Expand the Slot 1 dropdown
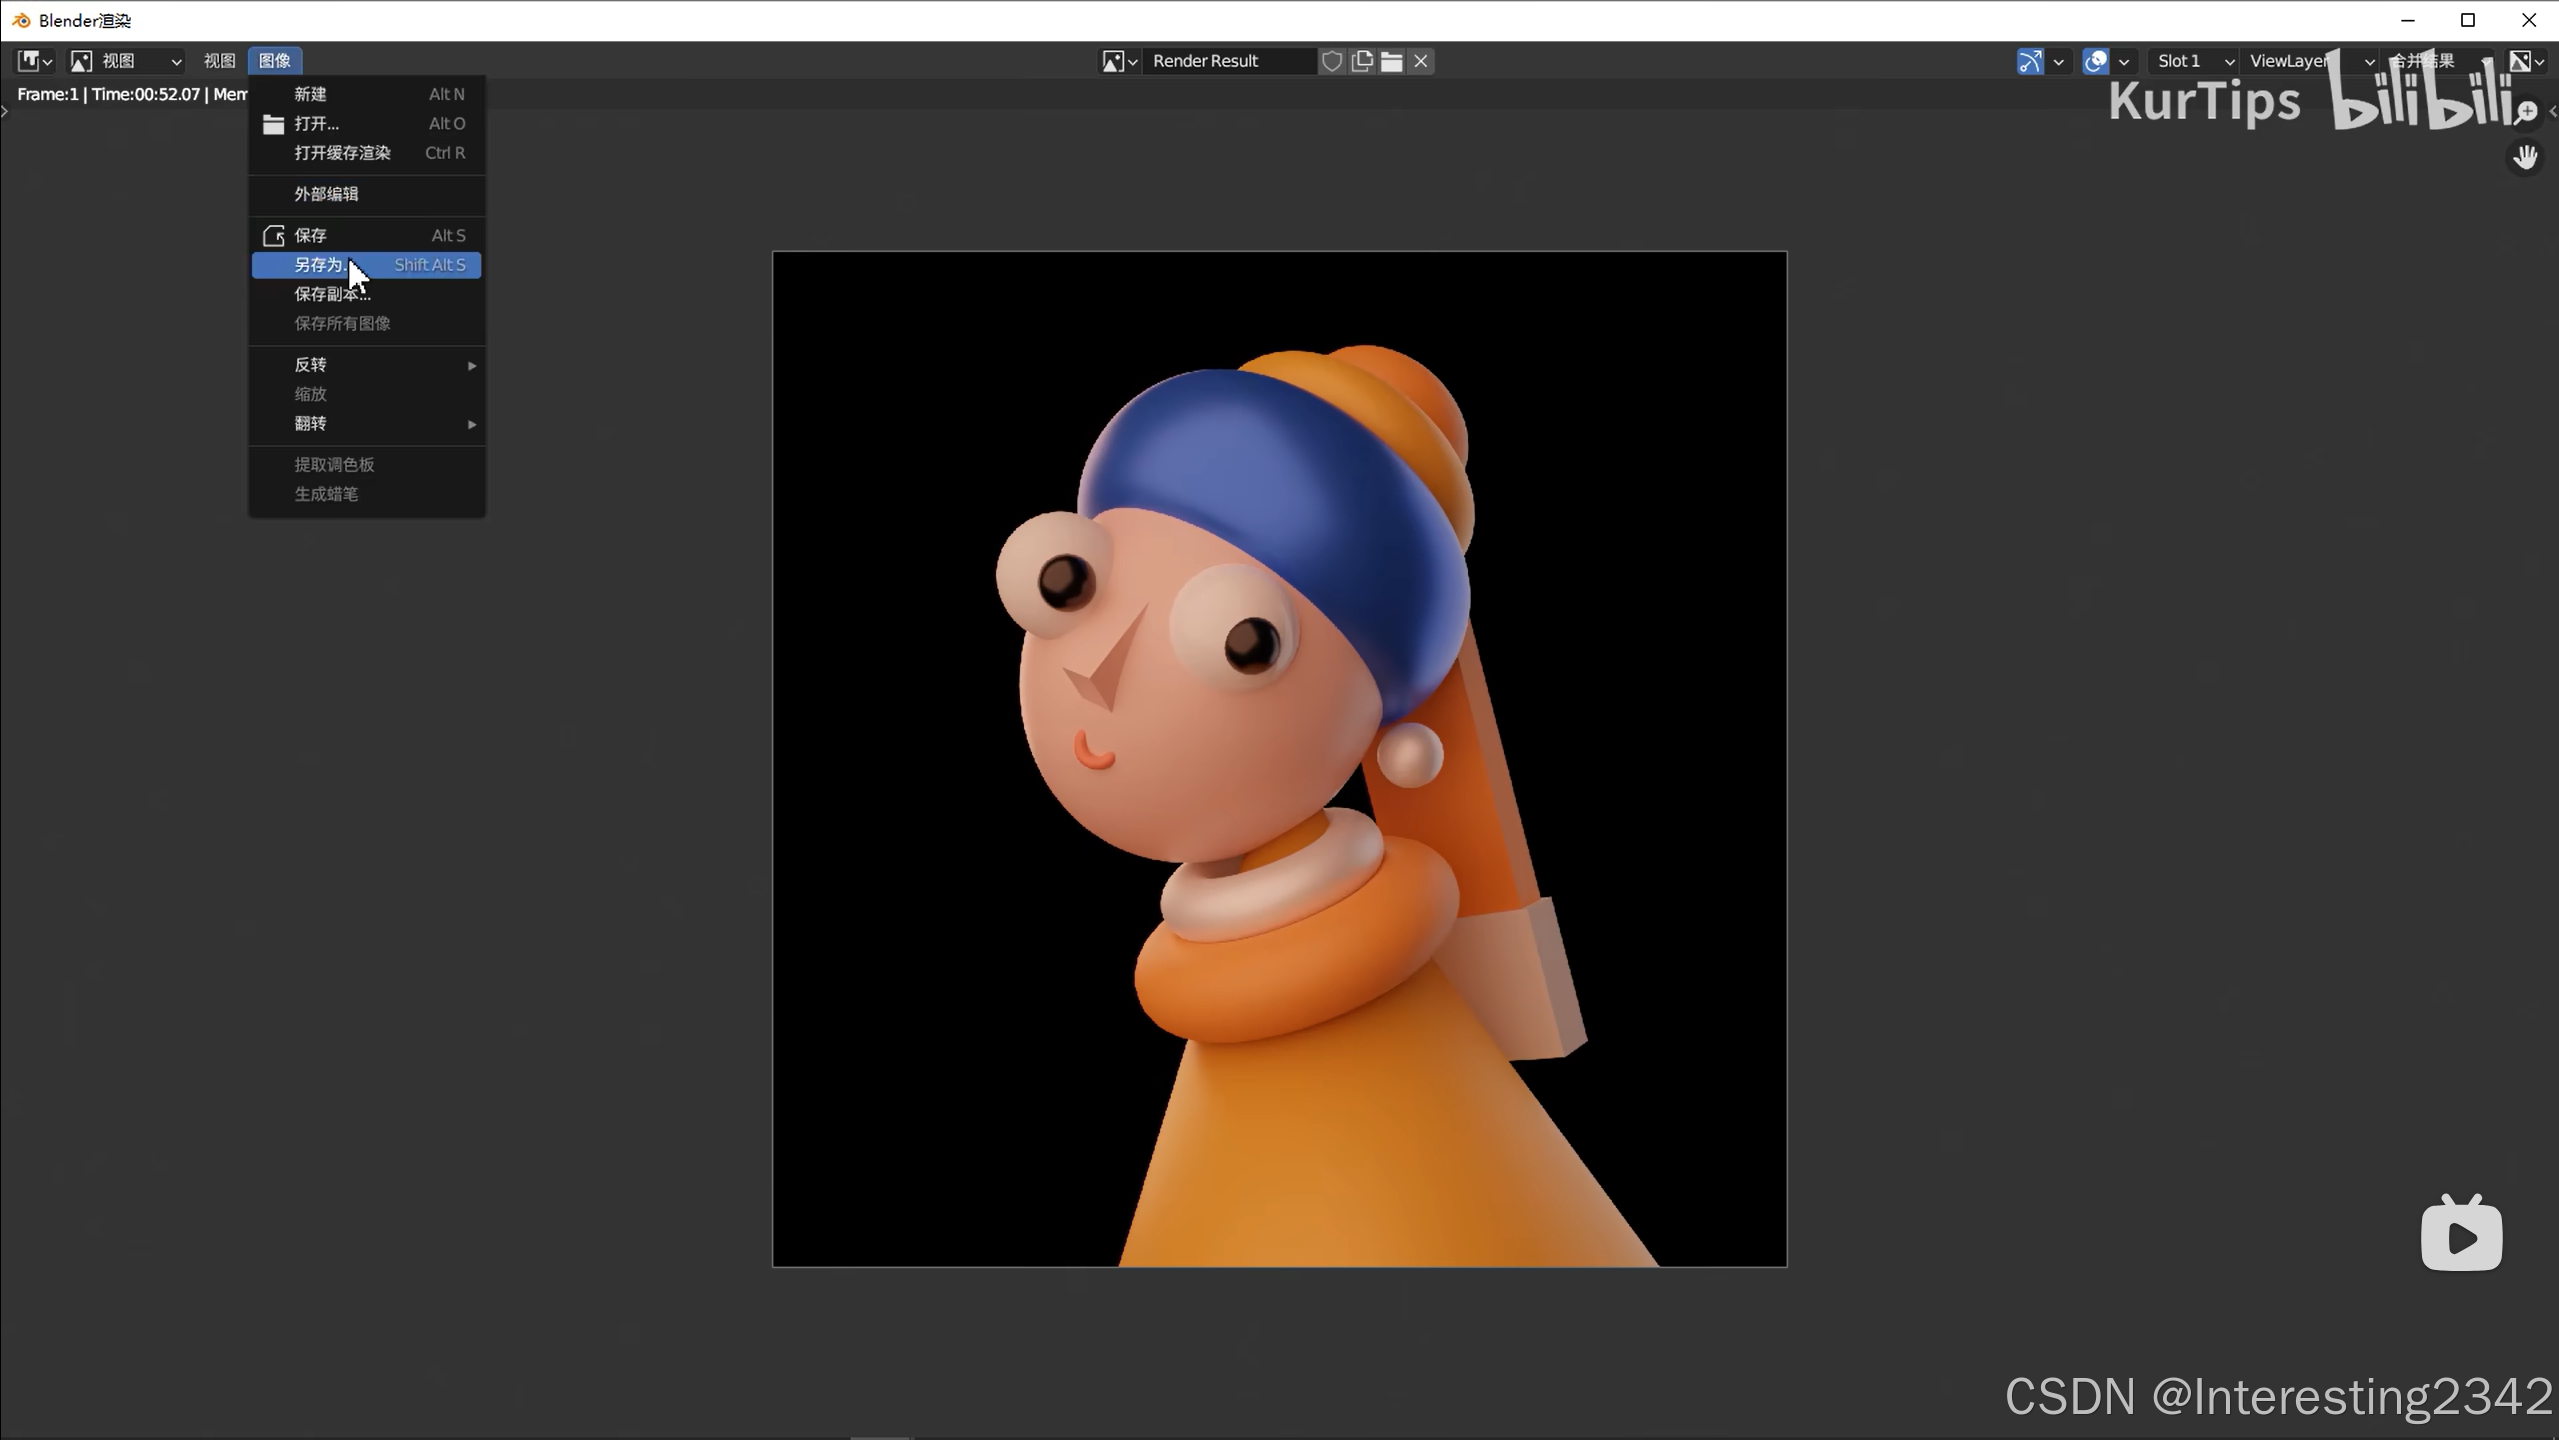The height and width of the screenshot is (1440, 2559). (x=2194, y=61)
